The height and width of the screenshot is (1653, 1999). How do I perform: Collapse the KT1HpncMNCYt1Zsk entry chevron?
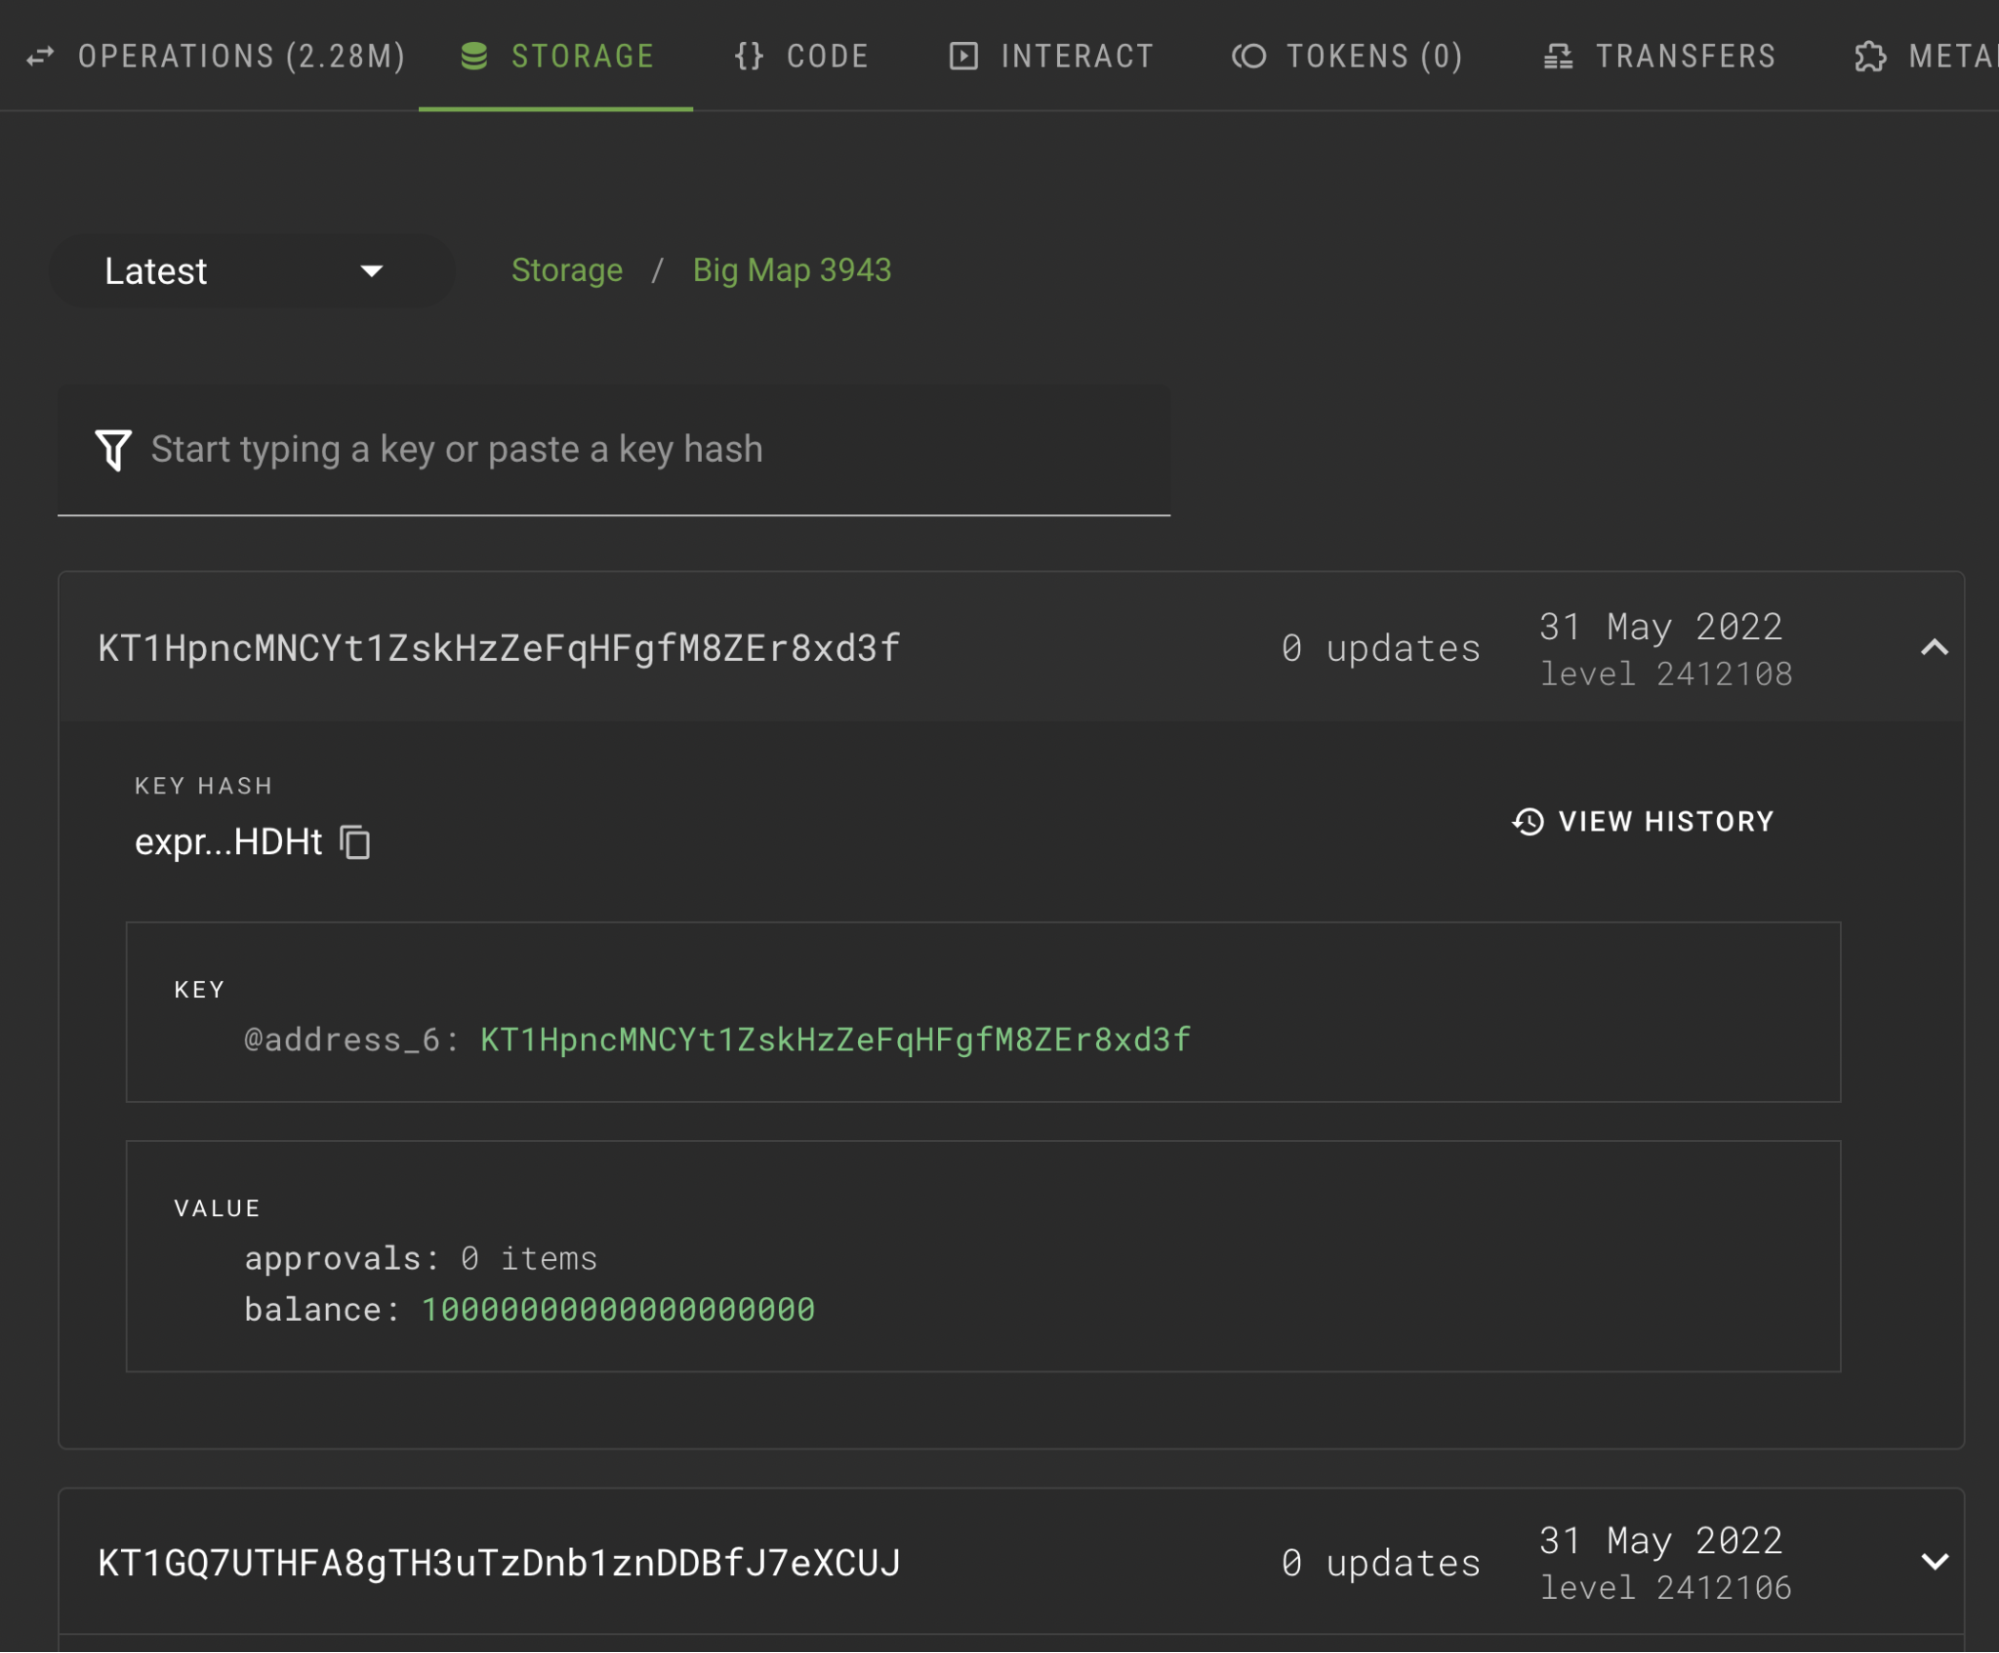click(x=1934, y=648)
